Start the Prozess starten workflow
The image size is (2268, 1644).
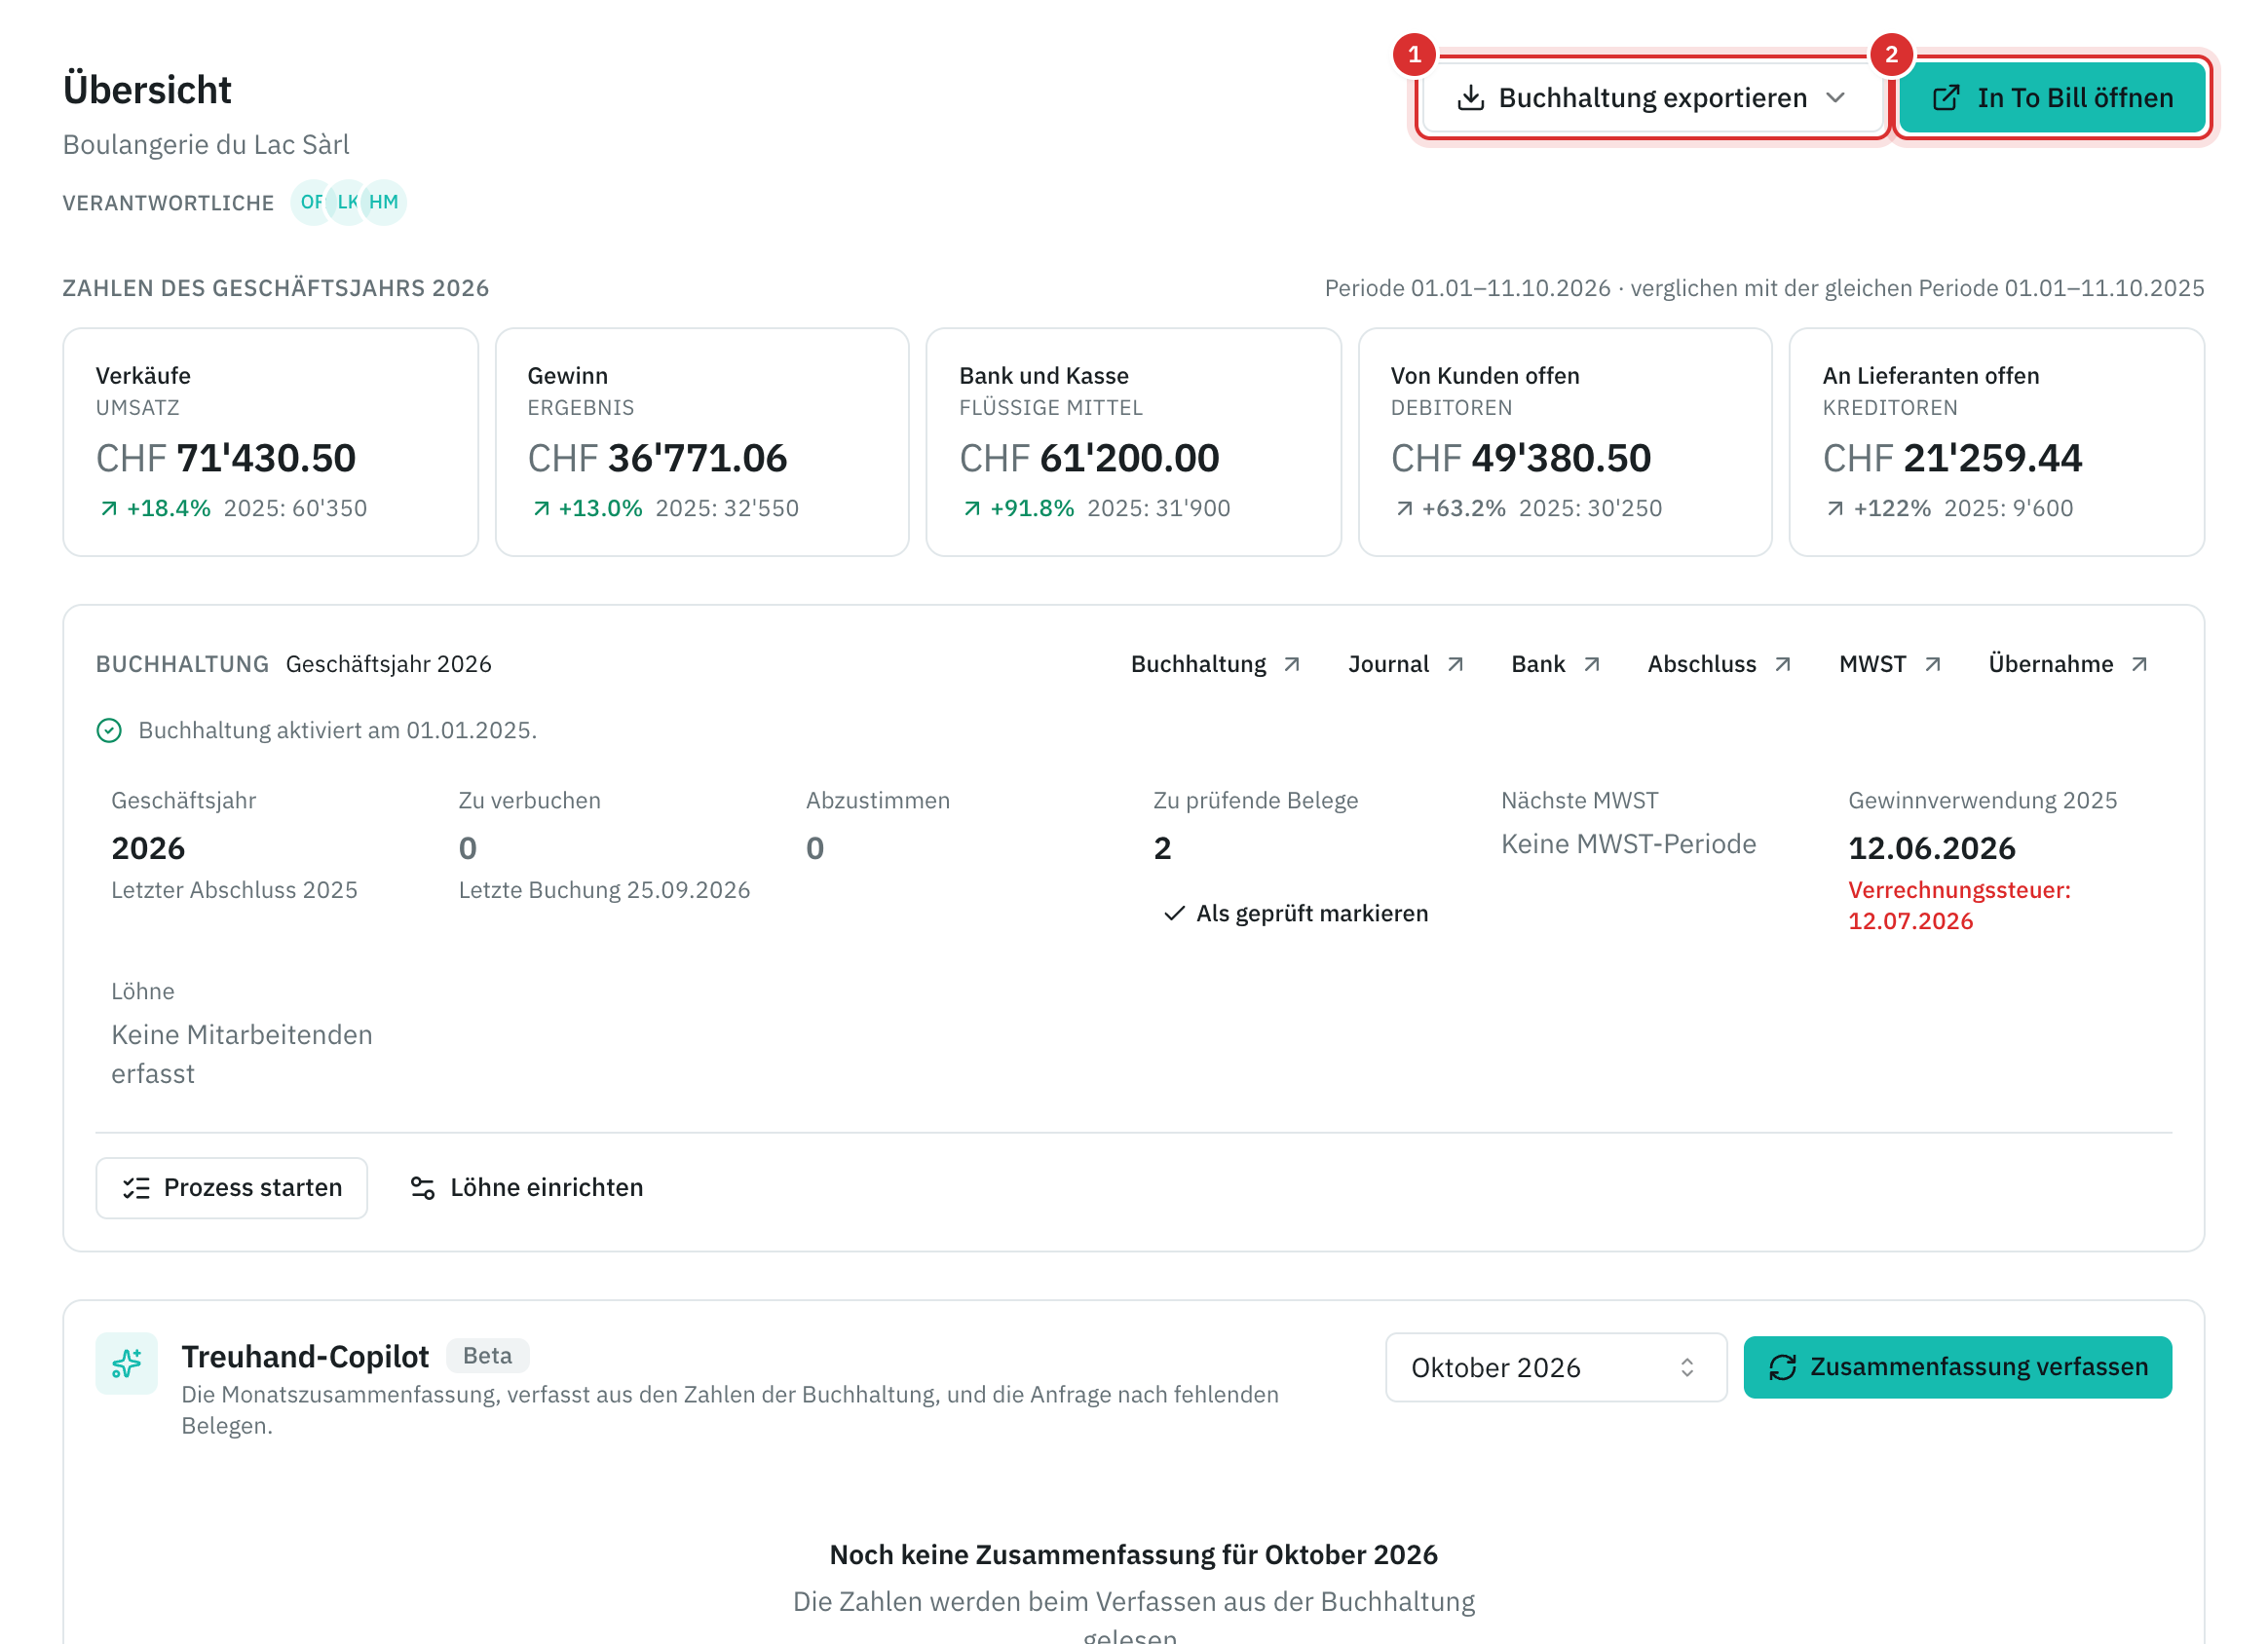(231, 1187)
